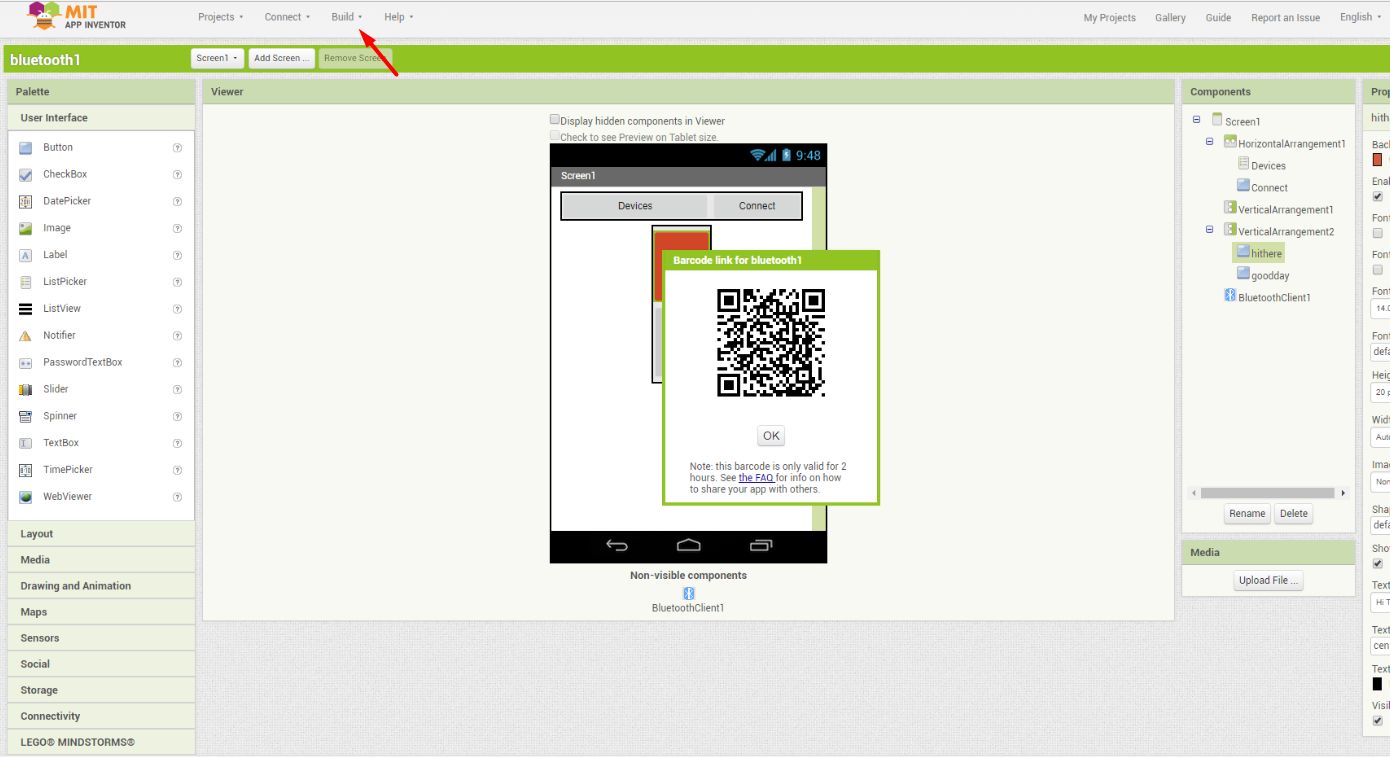
Task: Check the Preview on Tablet size box
Action: pos(555,136)
